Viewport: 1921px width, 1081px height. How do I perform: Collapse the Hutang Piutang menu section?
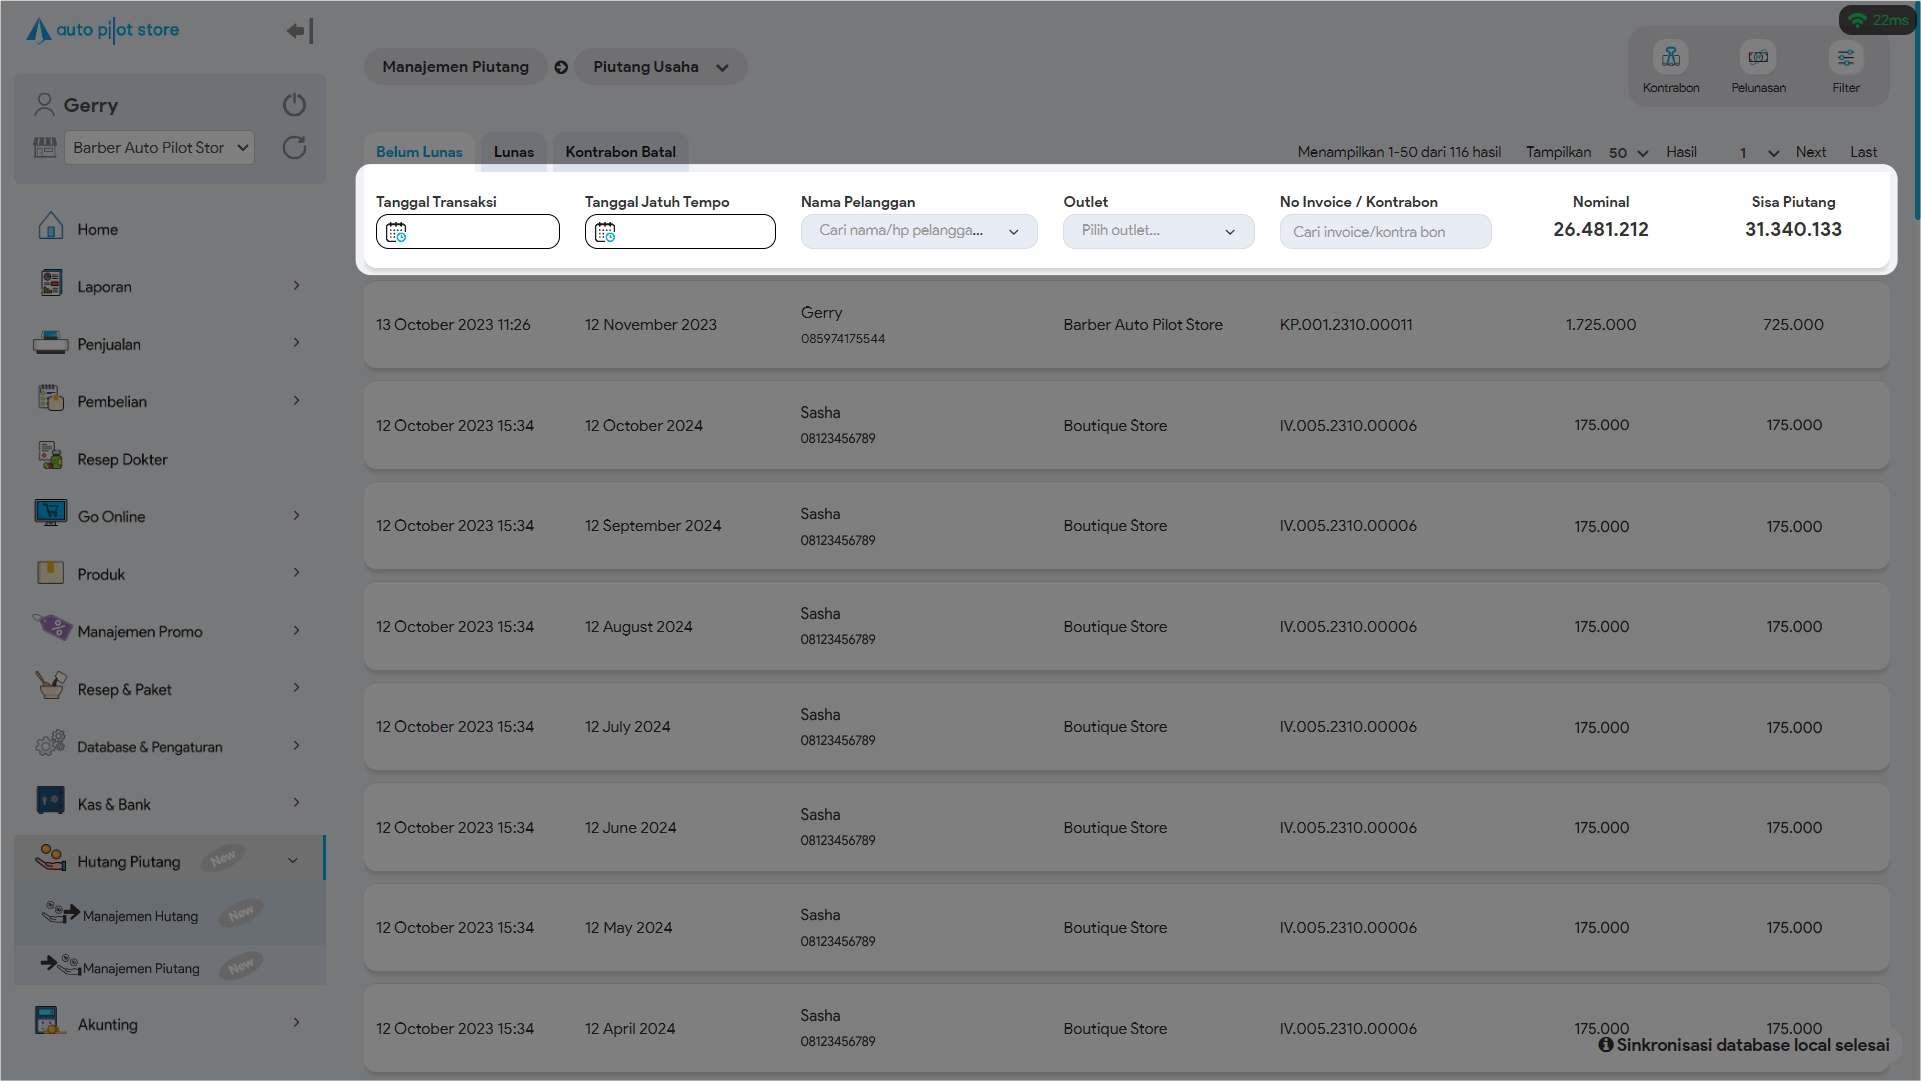coord(292,860)
